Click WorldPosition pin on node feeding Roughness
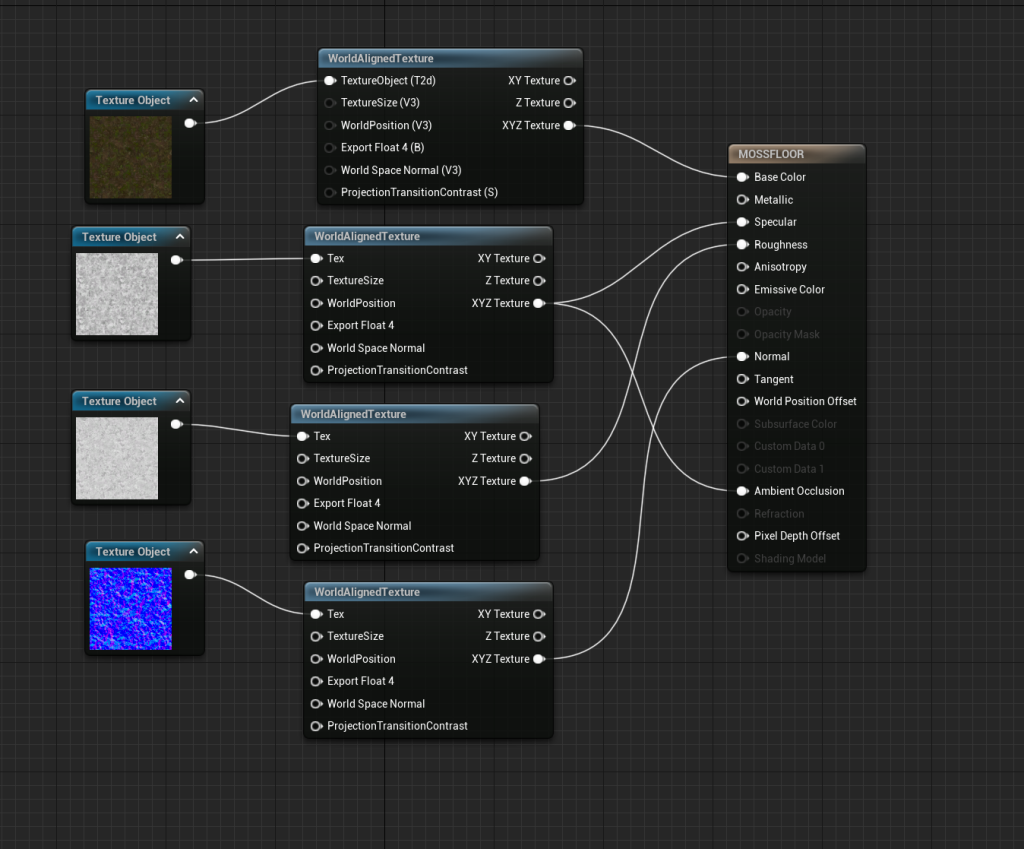Screen dimensions: 1024x849 303,481
